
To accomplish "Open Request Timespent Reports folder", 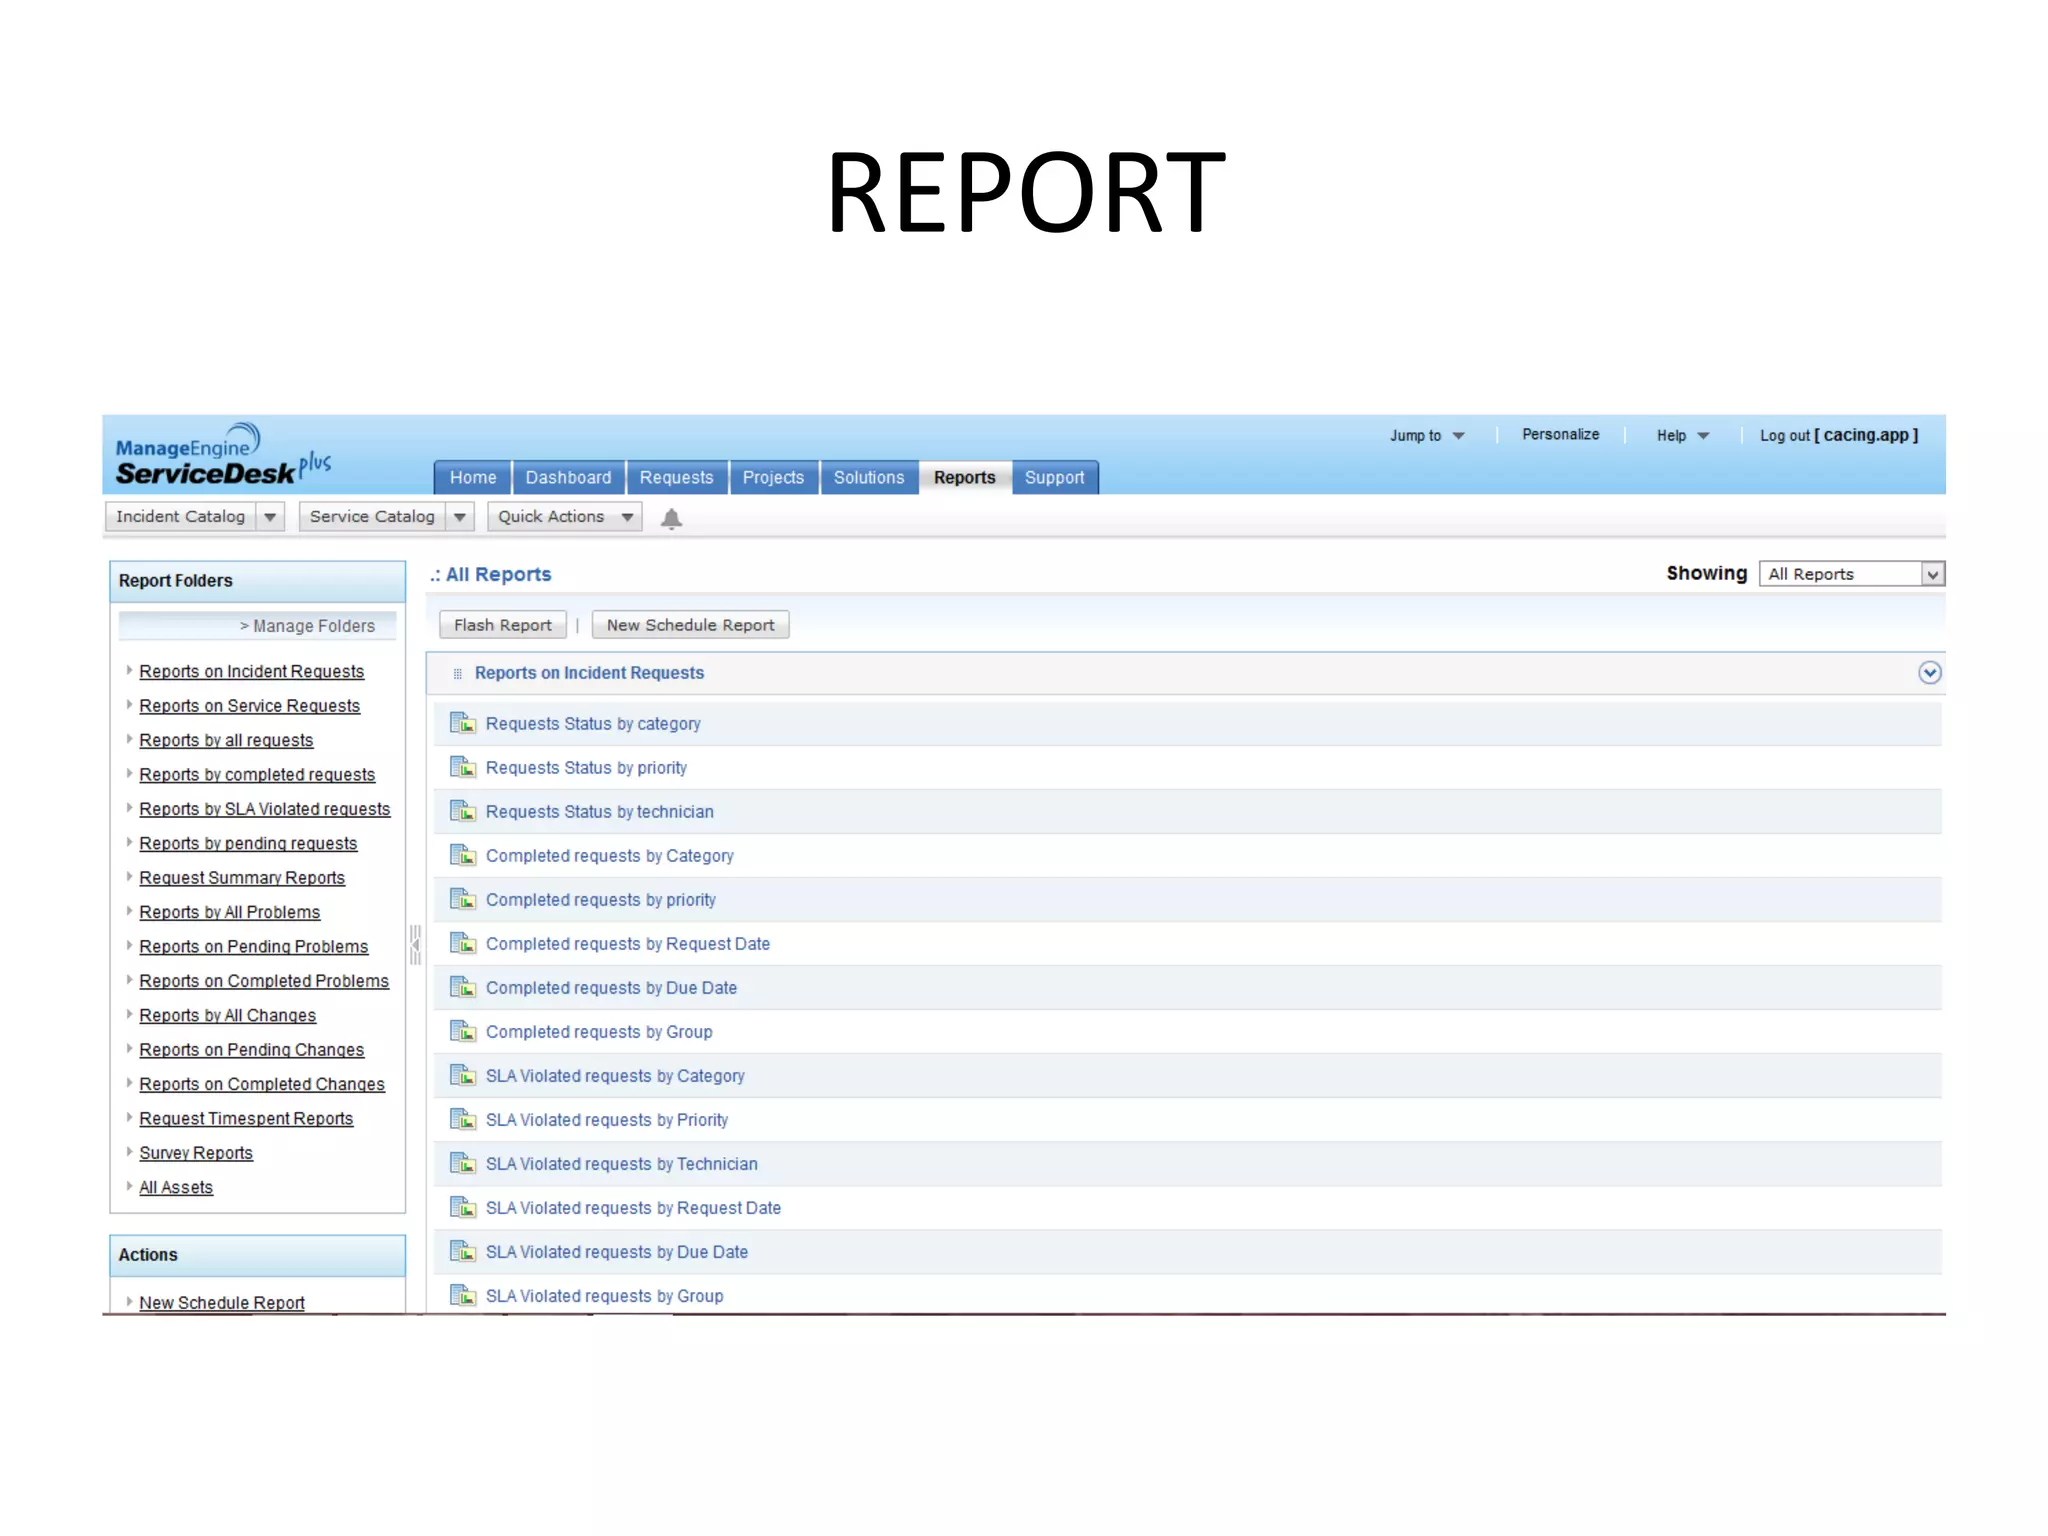I will coord(246,1118).
